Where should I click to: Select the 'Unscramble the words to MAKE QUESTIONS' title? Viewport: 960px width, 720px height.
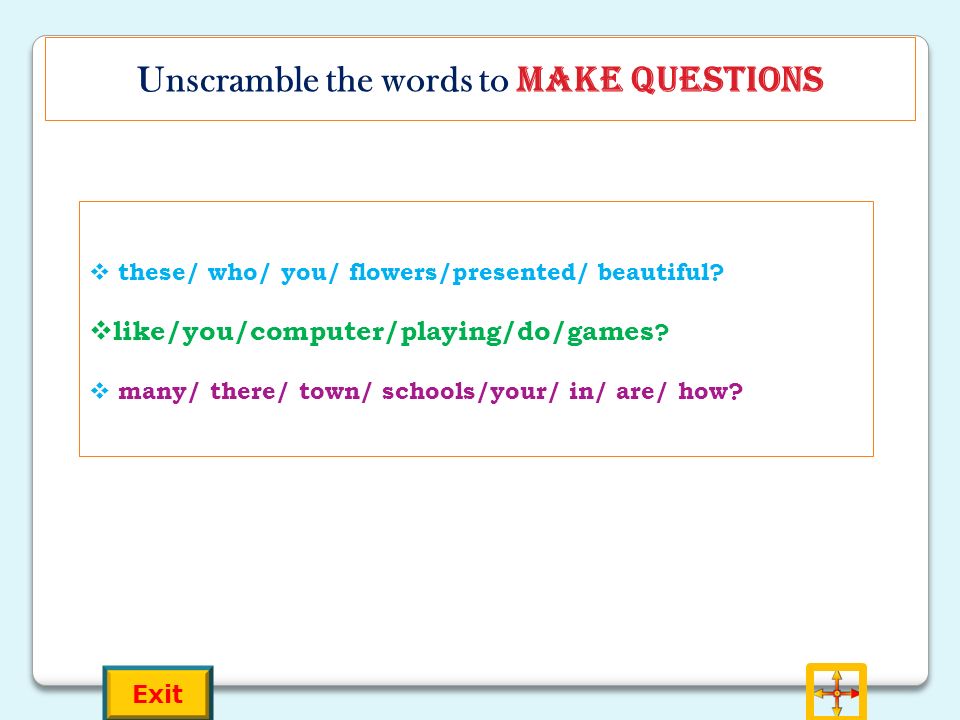481,80
